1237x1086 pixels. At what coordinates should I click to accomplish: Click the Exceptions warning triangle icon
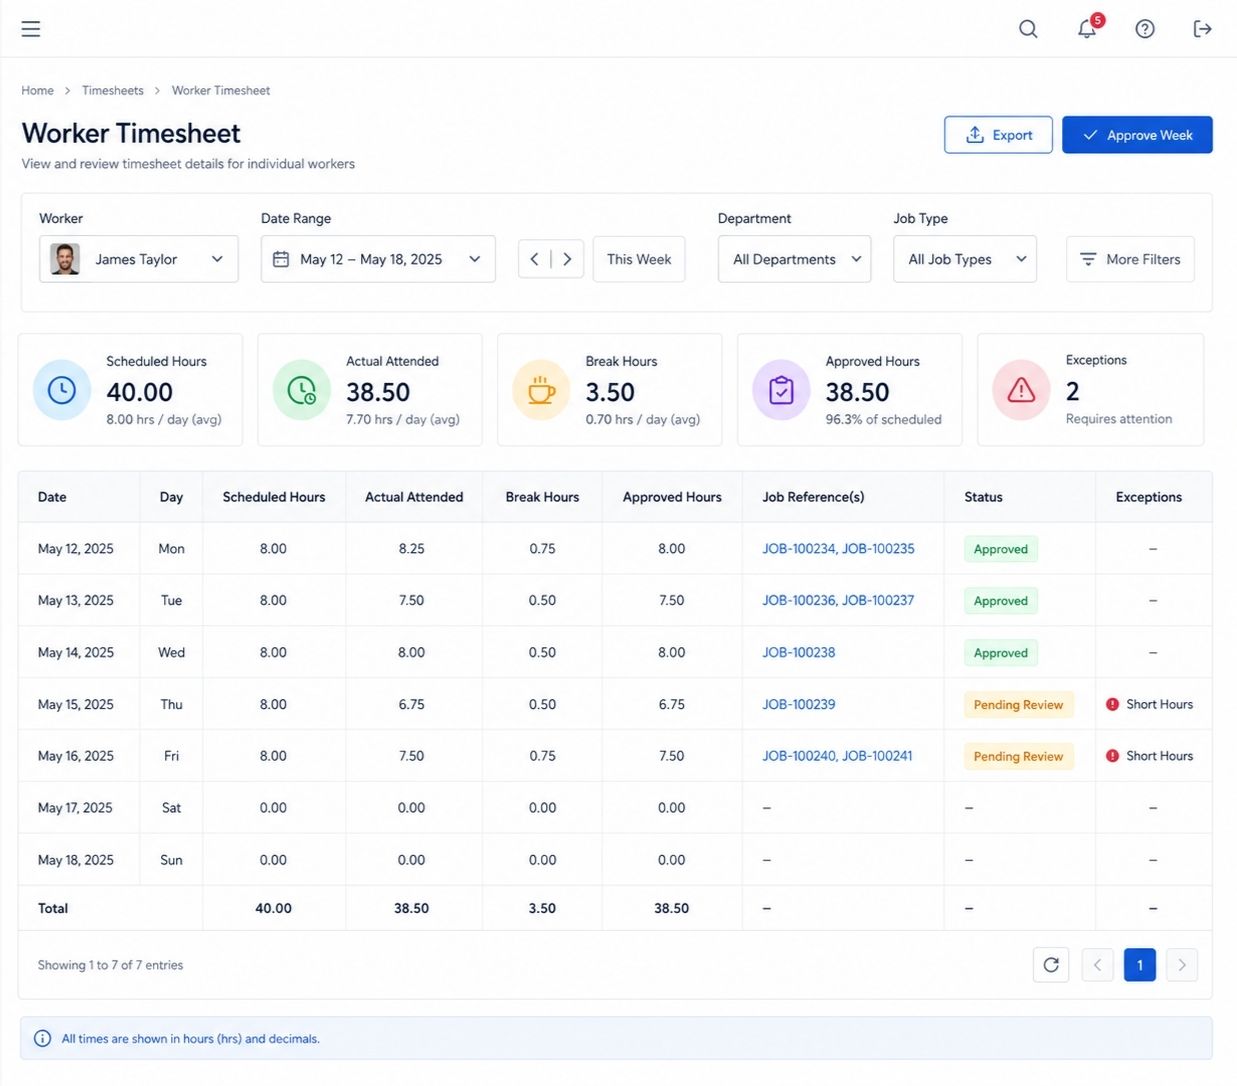(1021, 390)
